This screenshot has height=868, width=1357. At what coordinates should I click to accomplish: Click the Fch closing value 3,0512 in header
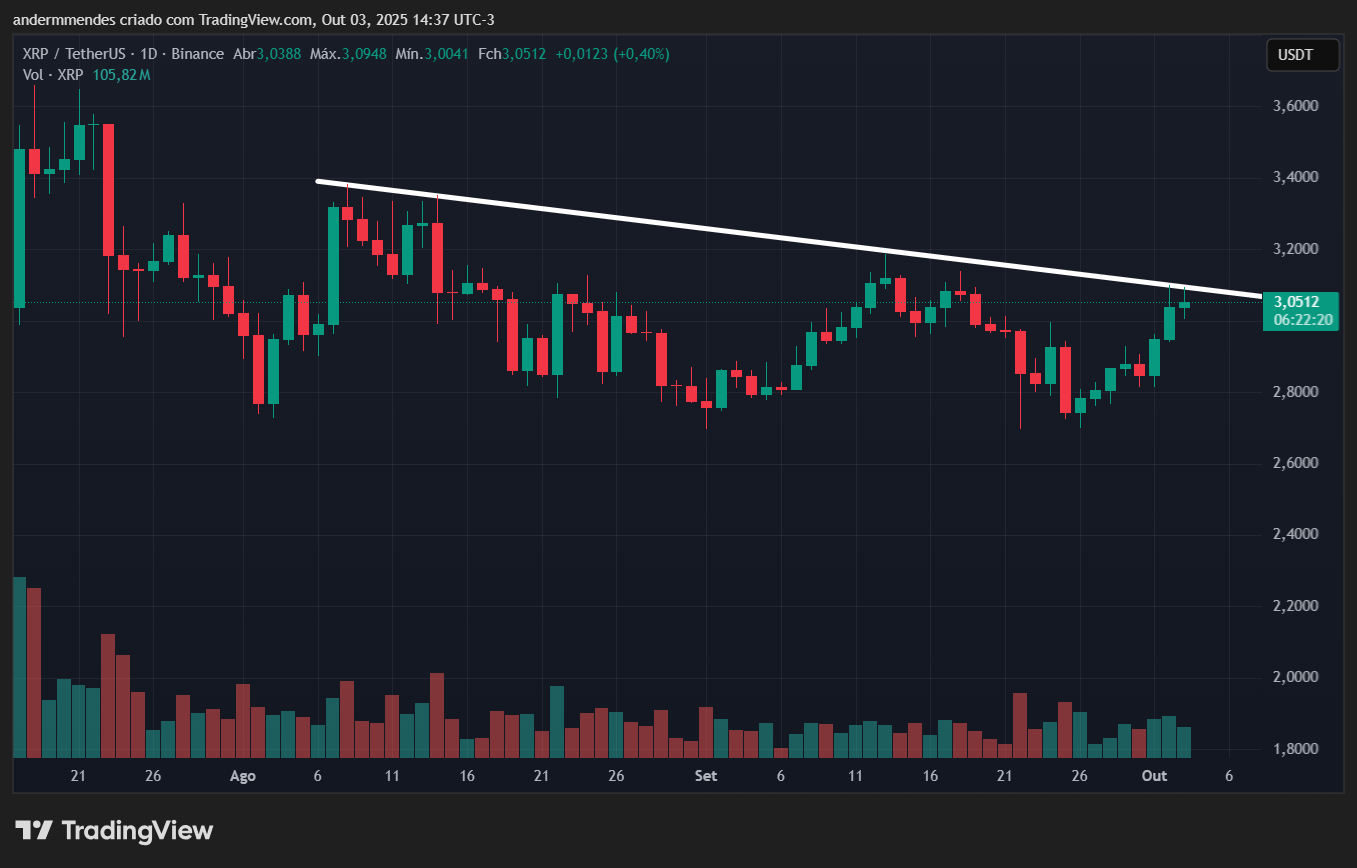coord(524,54)
